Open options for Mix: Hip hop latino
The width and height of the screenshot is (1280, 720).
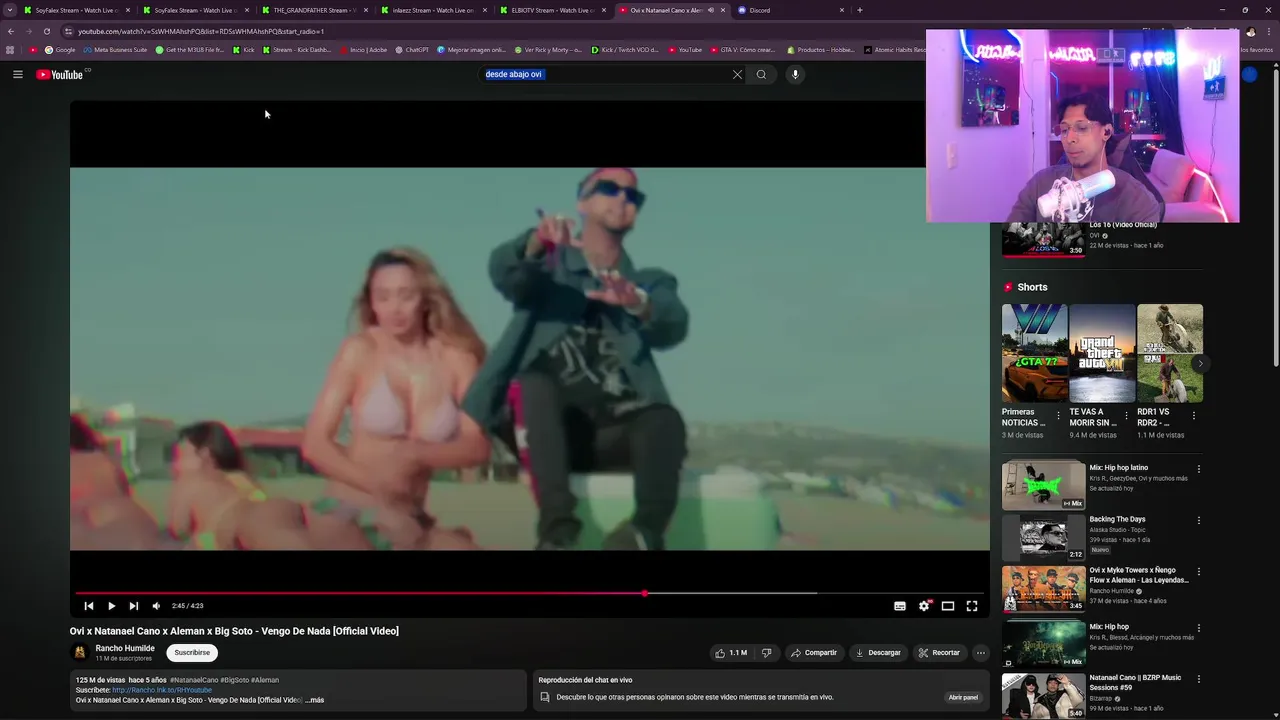pos(1199,469)
